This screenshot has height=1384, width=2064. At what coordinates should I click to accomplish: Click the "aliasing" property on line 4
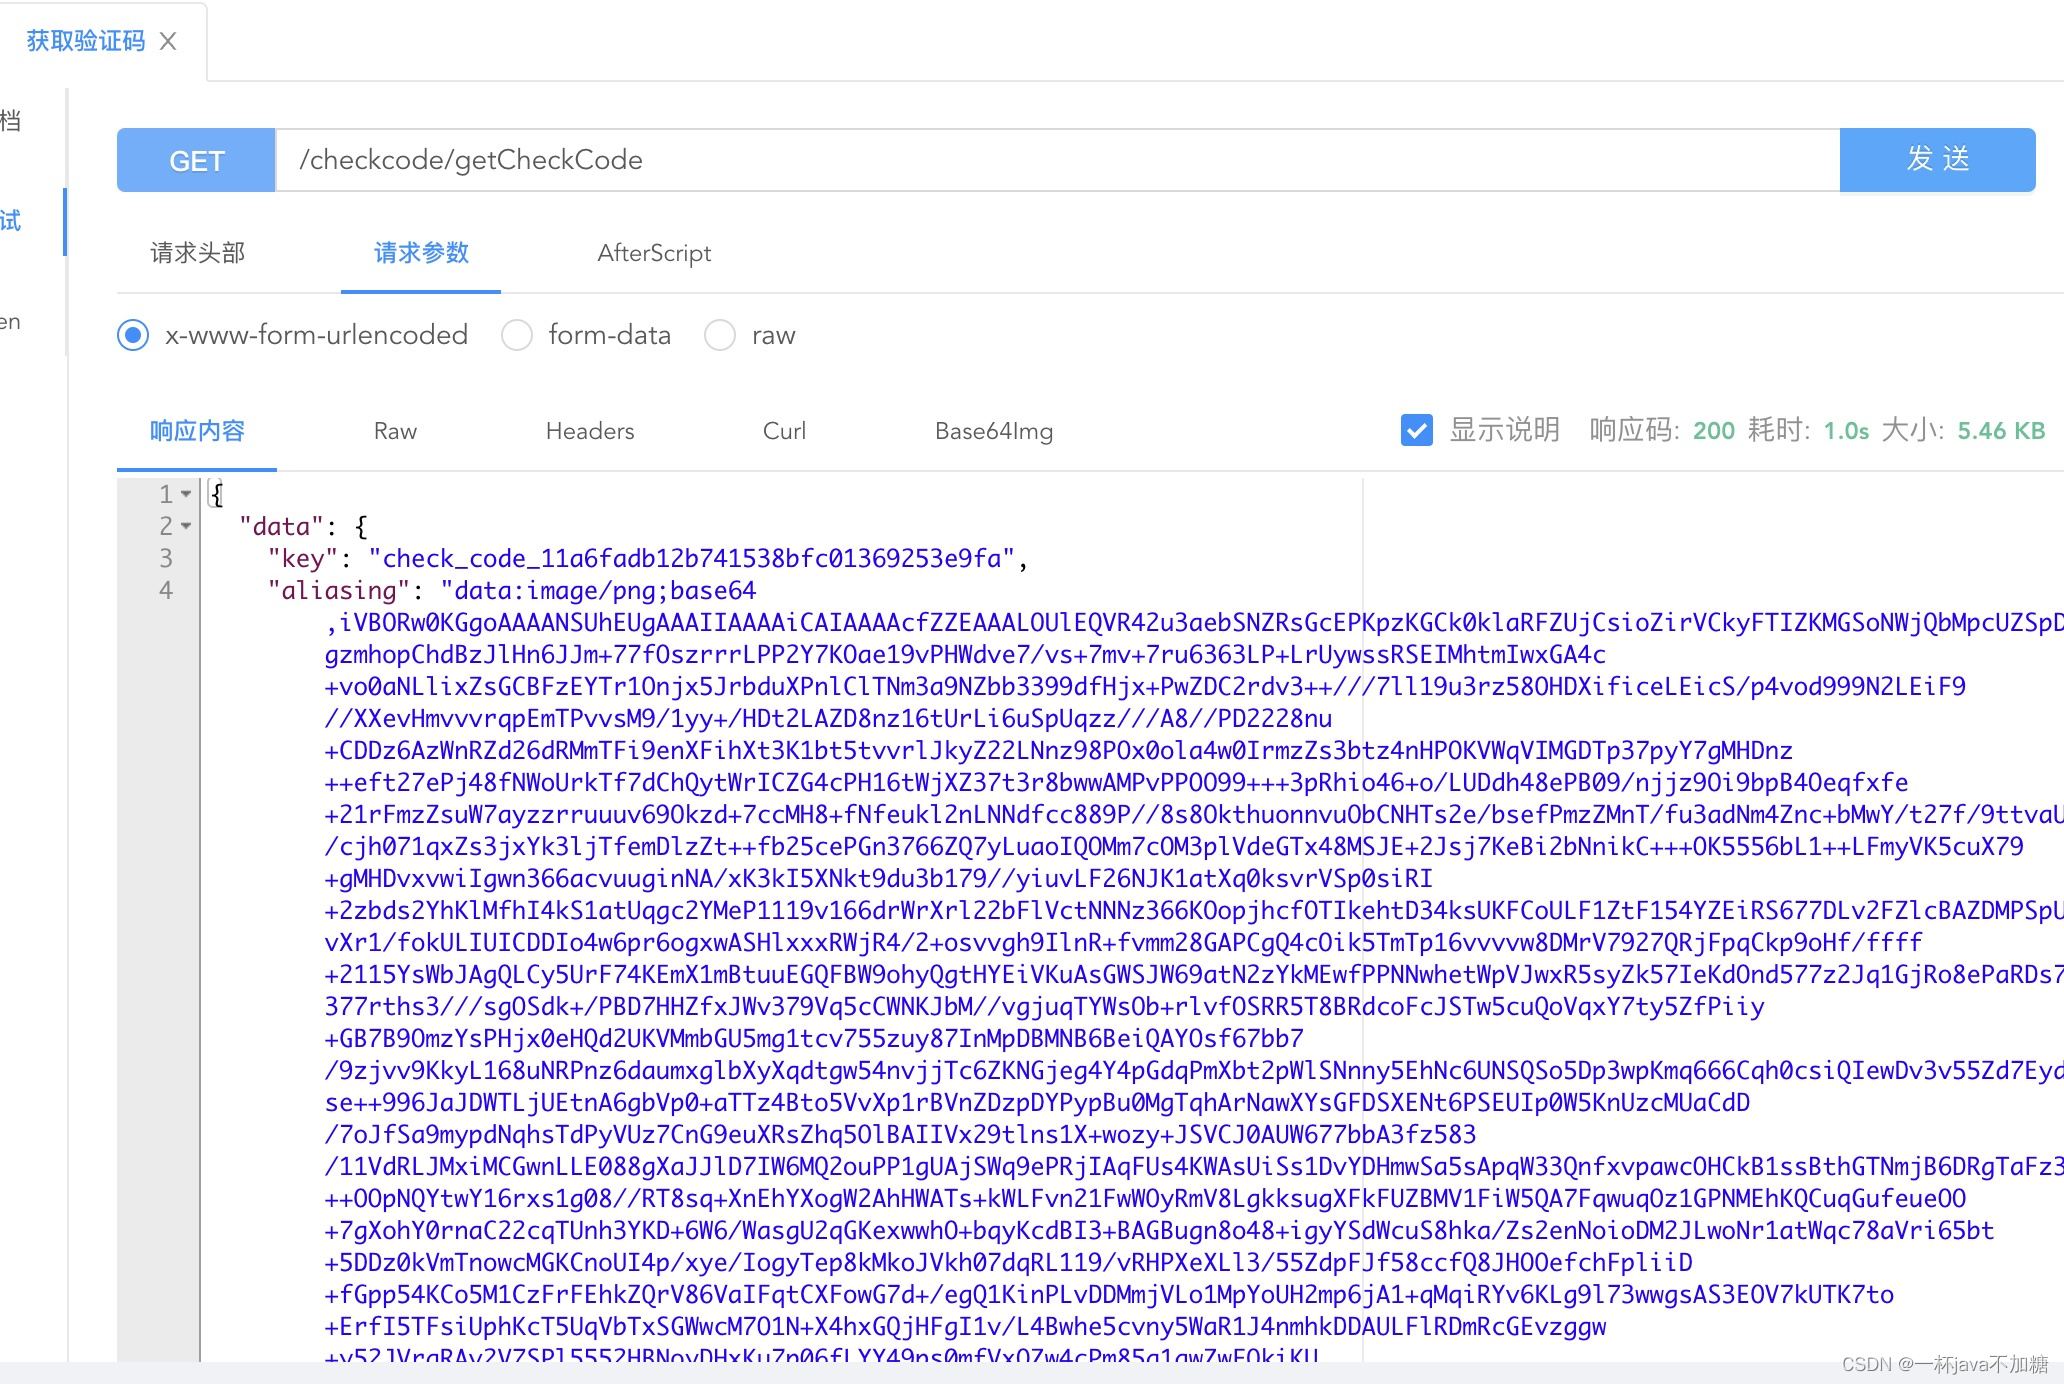click(x=339, y=590)
